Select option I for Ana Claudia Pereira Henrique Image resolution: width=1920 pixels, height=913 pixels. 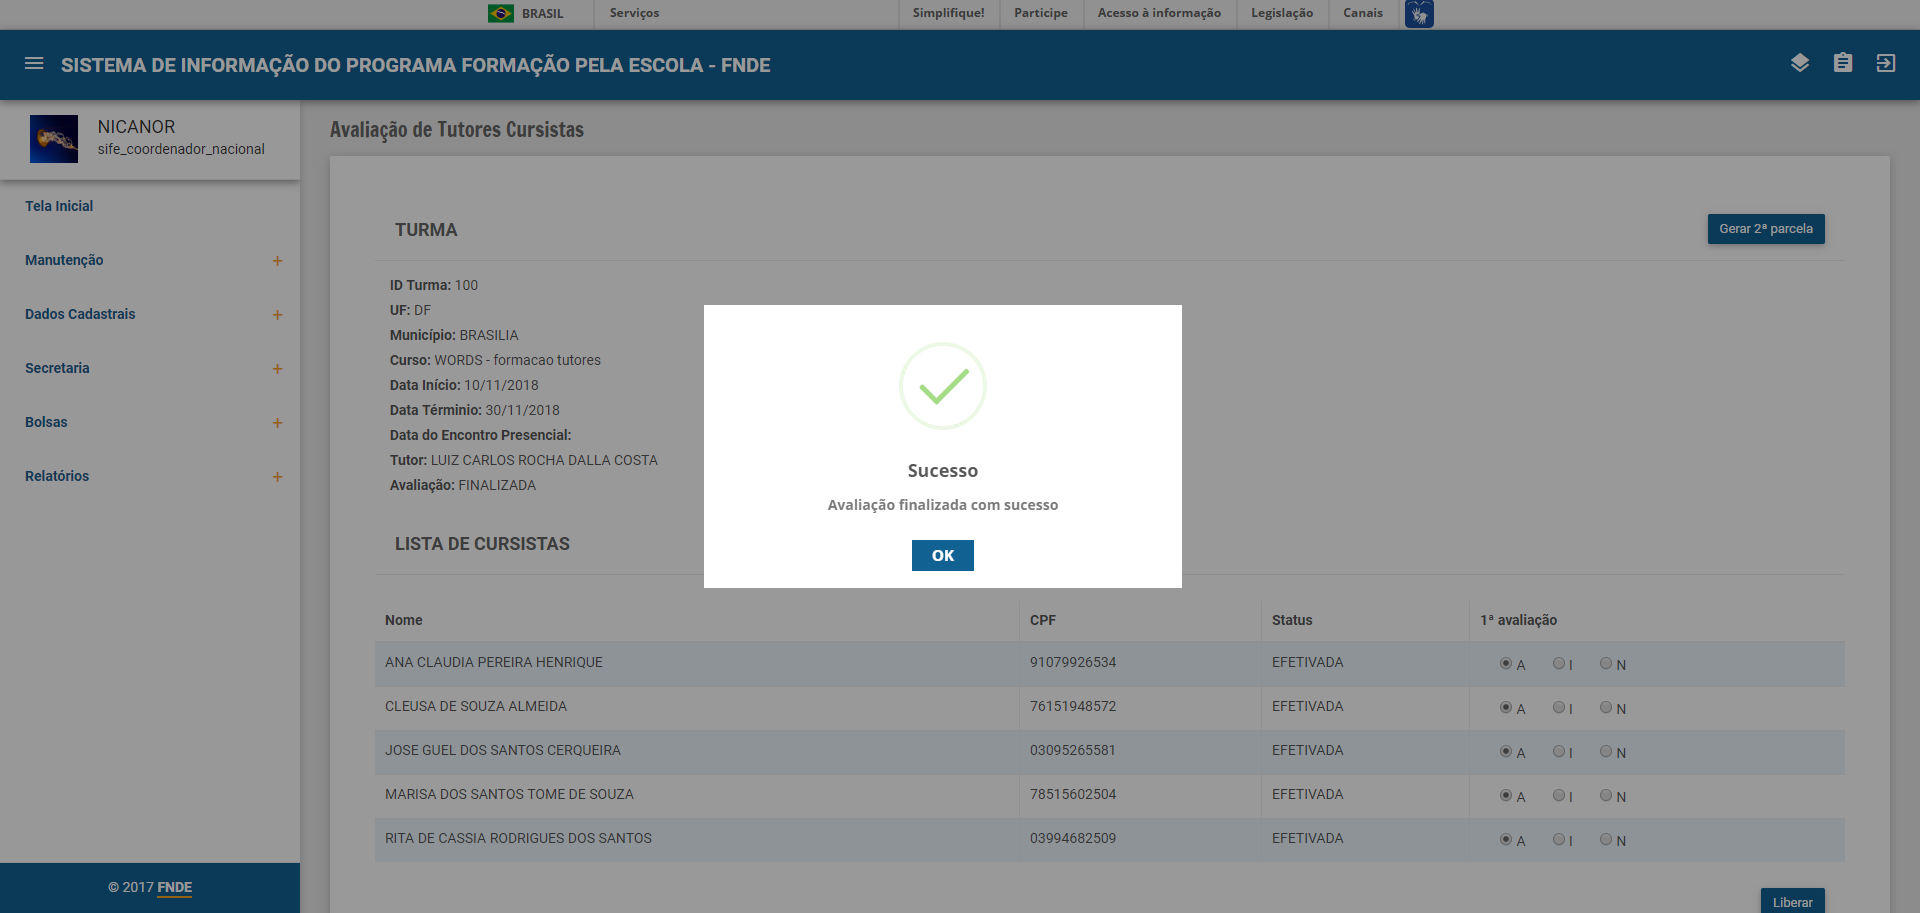(x=1558, y=663)
